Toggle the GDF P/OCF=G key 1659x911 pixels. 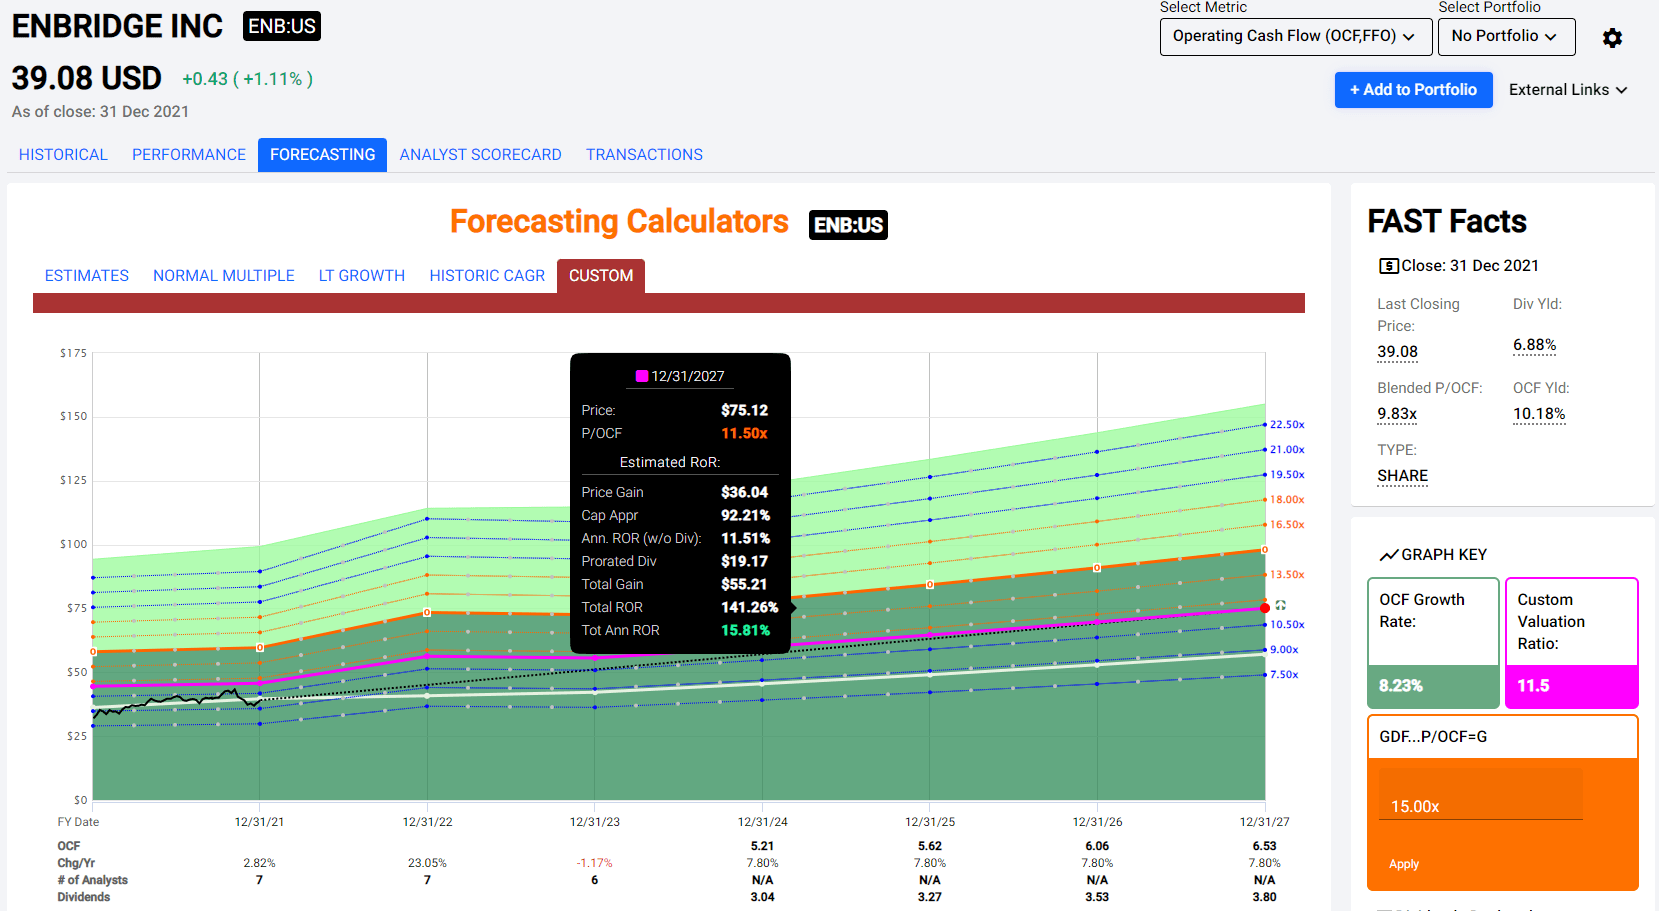[1502, 737]
